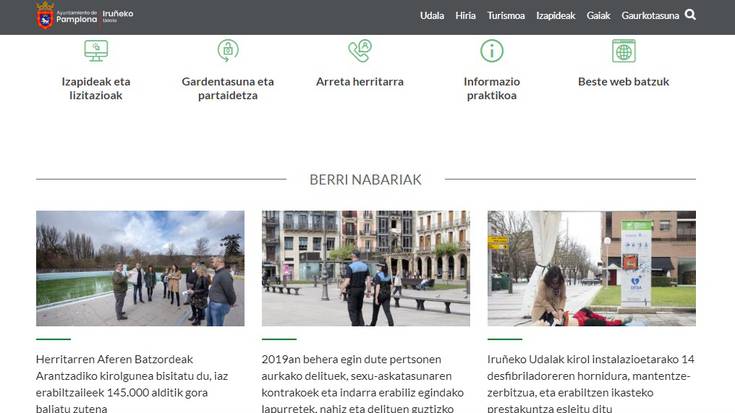
Task: Open the Gaiak menu
Action: [598, 15]
